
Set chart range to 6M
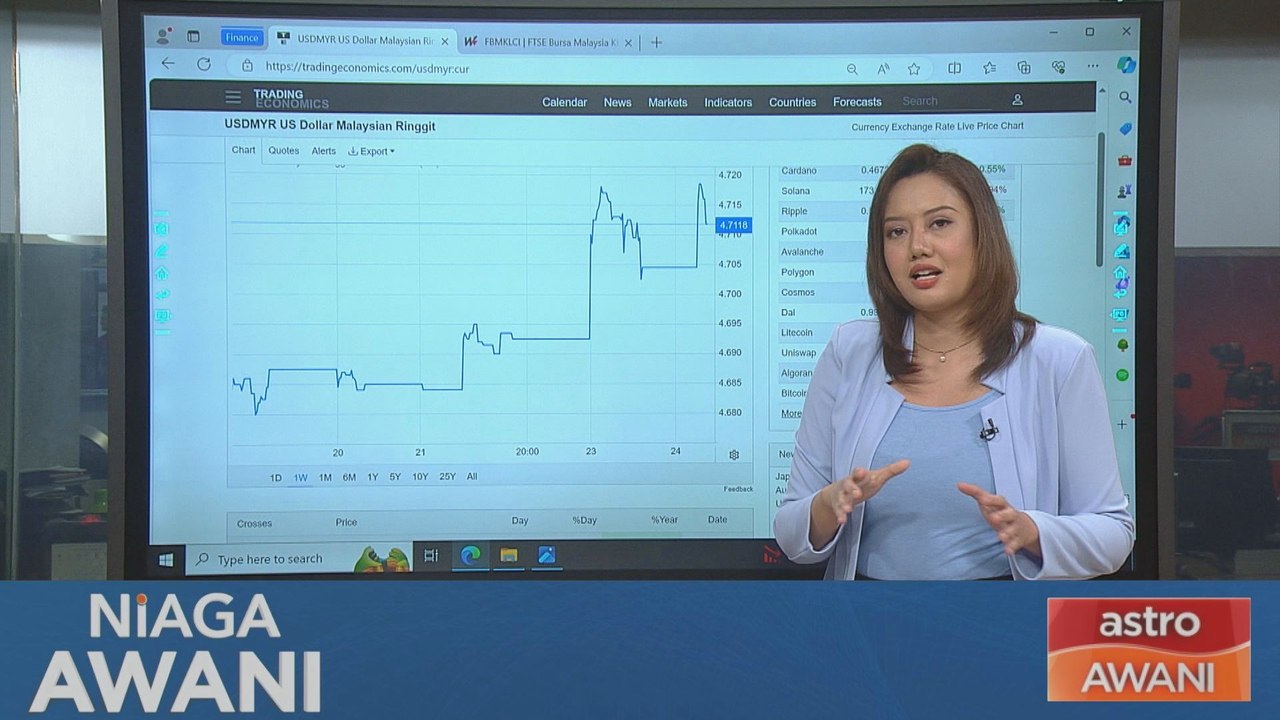coord(349,477)
